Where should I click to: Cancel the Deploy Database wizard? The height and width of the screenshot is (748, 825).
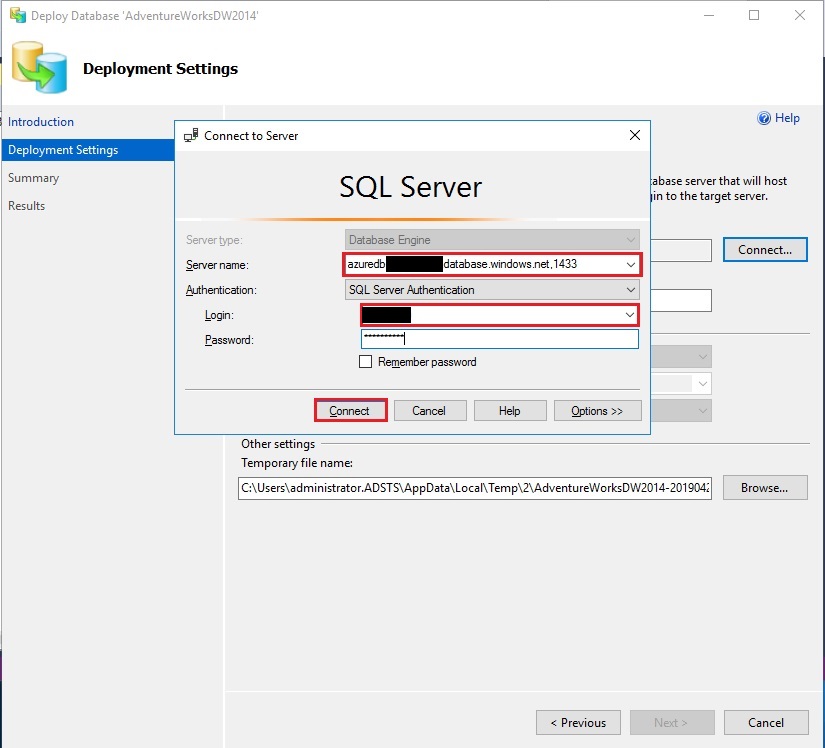(766, 723)
